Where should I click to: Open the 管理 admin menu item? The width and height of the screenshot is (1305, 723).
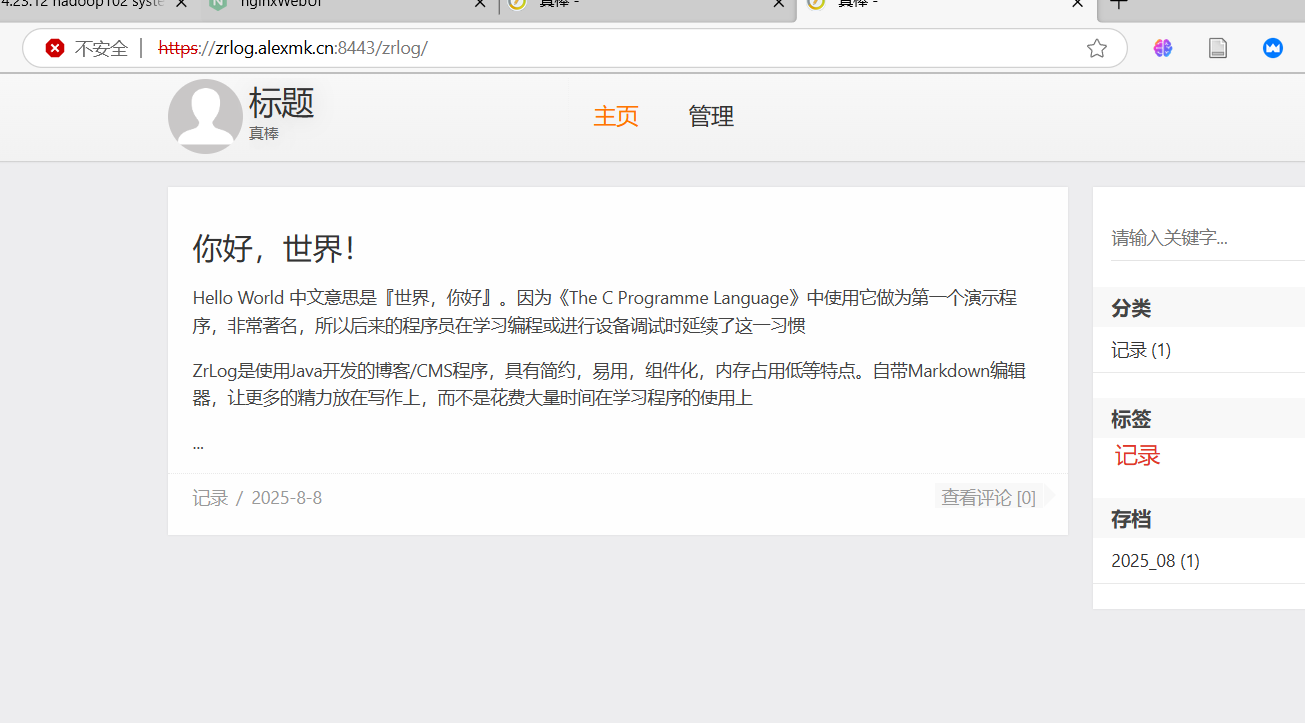pos(710,116)
